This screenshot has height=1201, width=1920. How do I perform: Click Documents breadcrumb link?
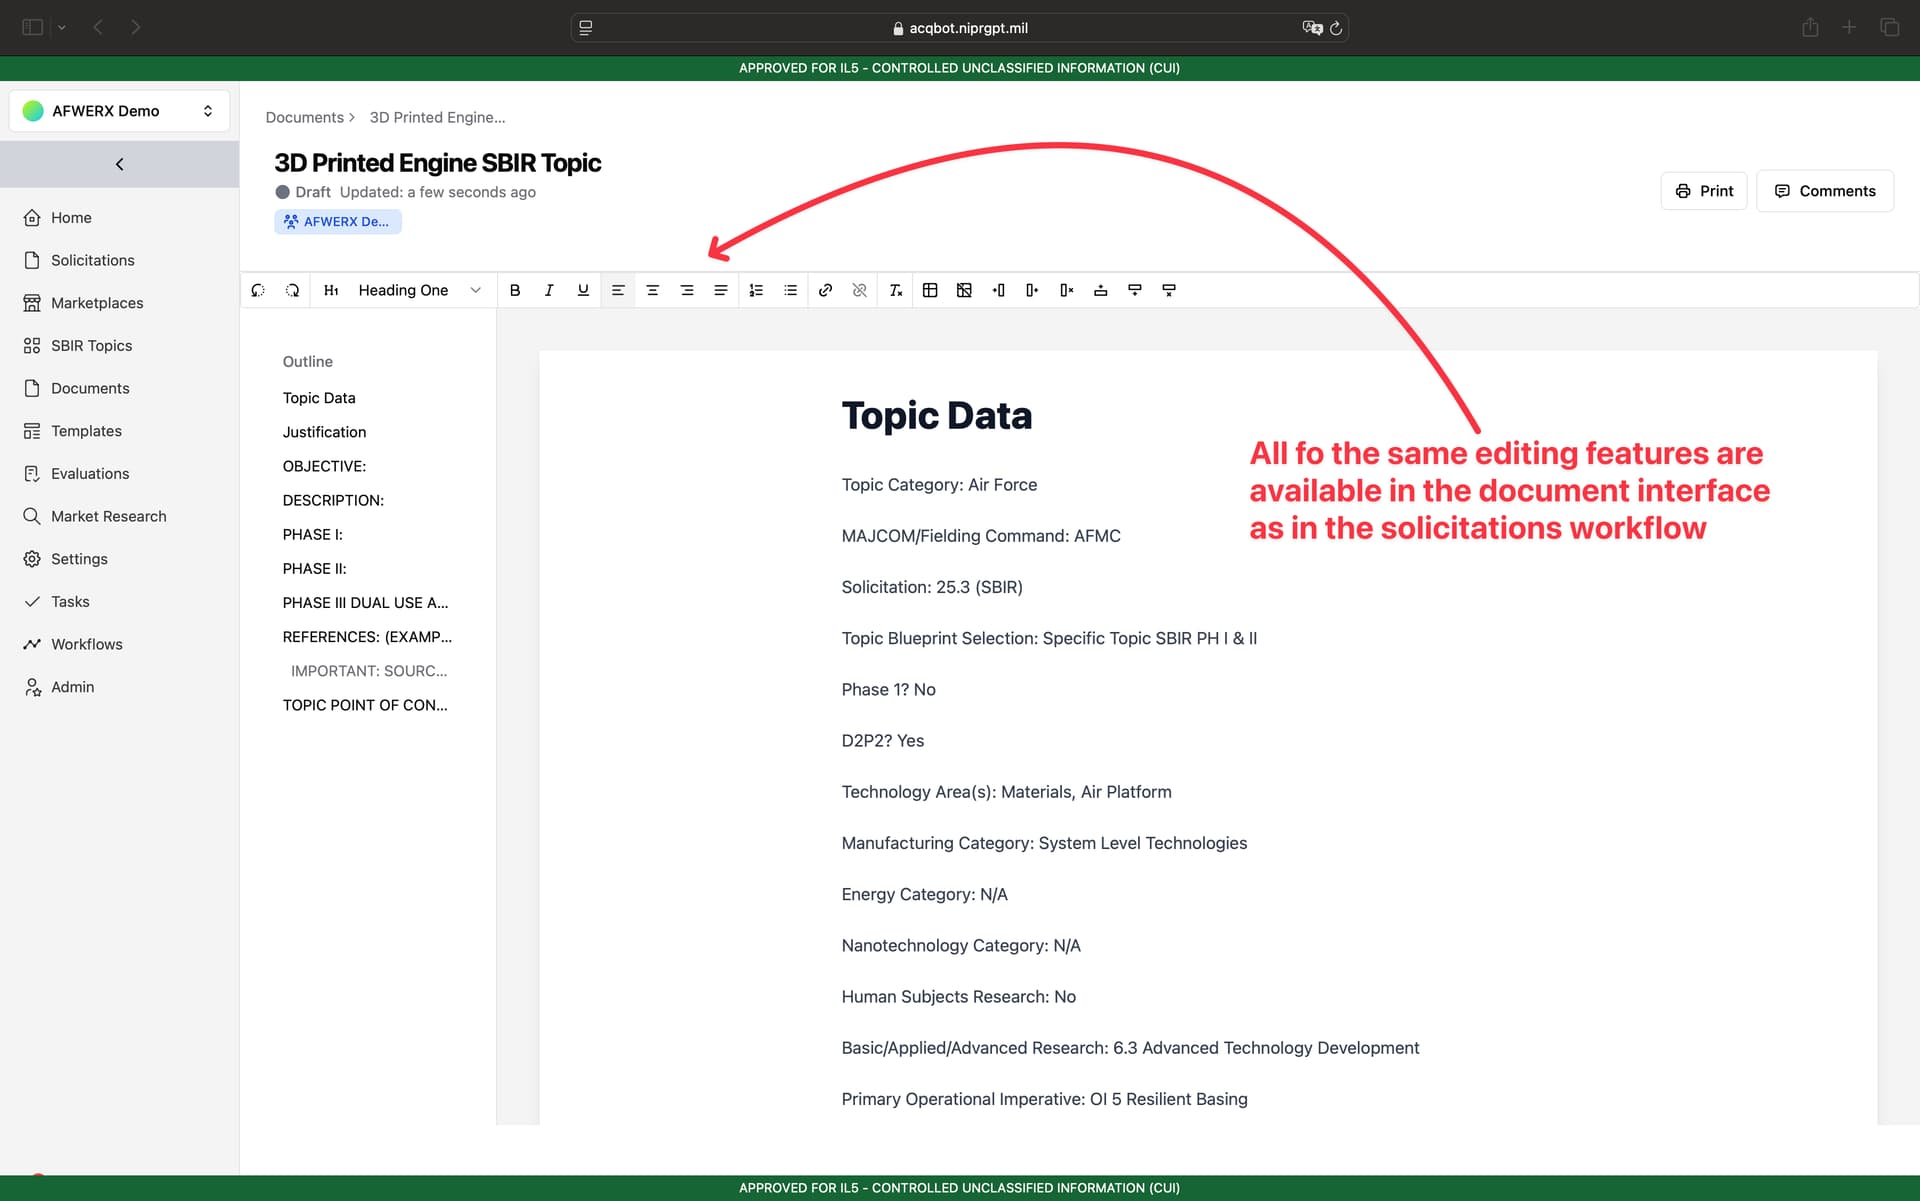[x=304, y=117]
